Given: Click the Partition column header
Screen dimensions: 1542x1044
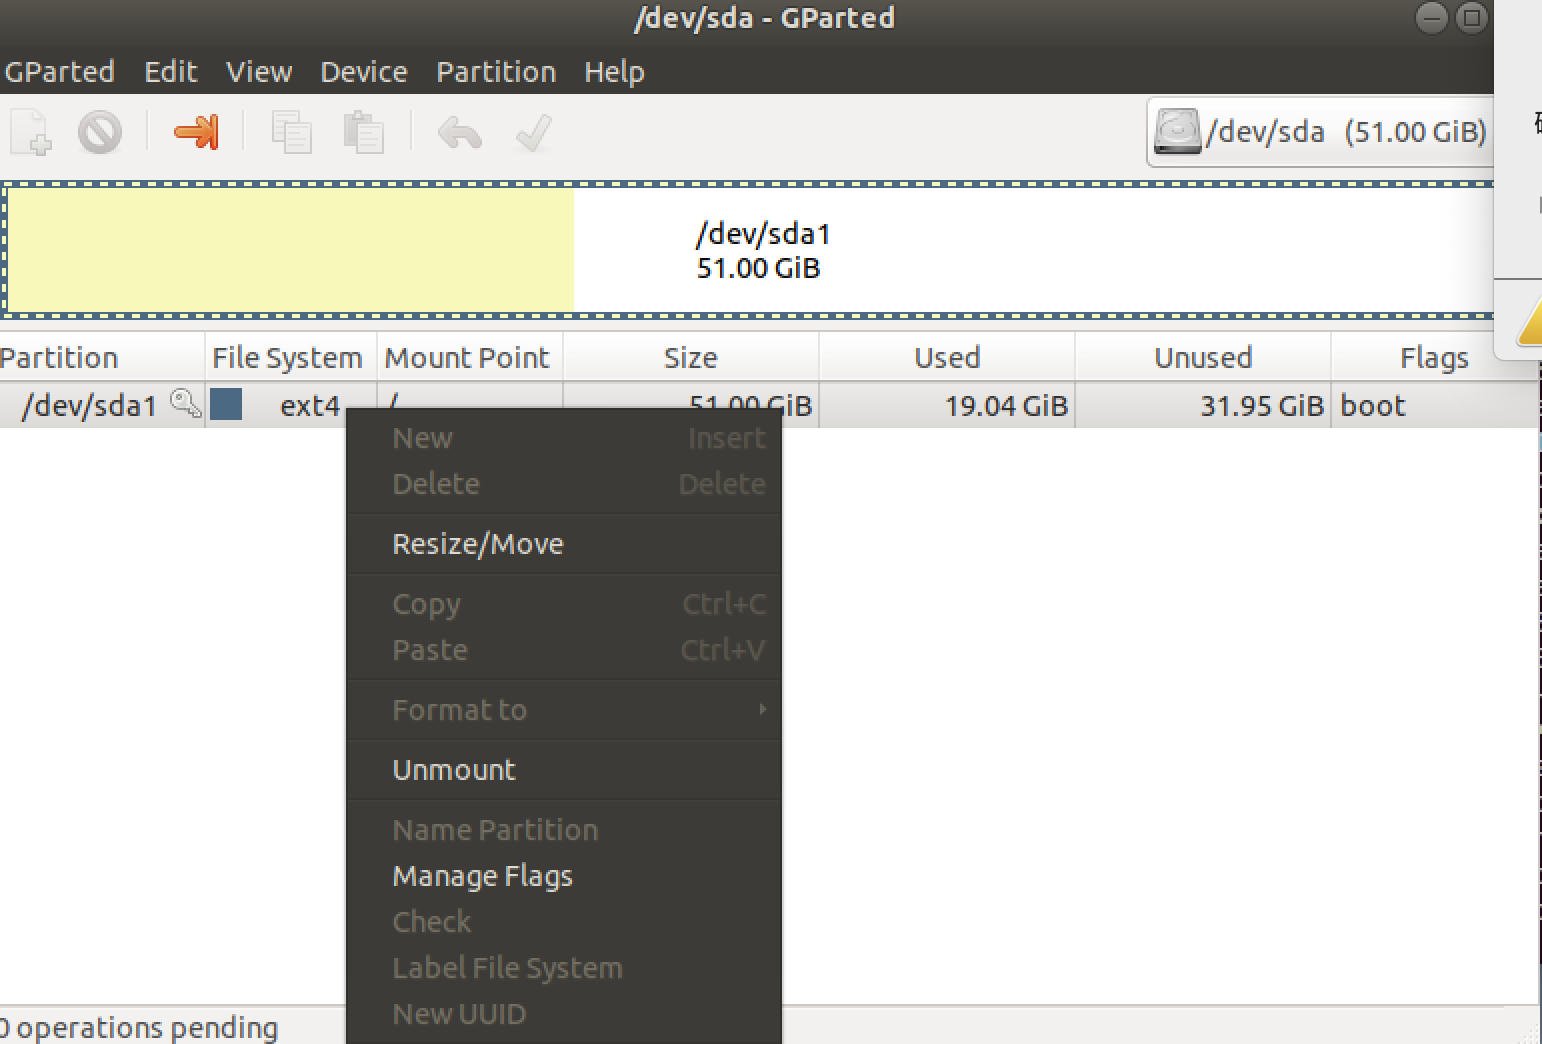Looking at the screenshot, I should coord(102,358).
